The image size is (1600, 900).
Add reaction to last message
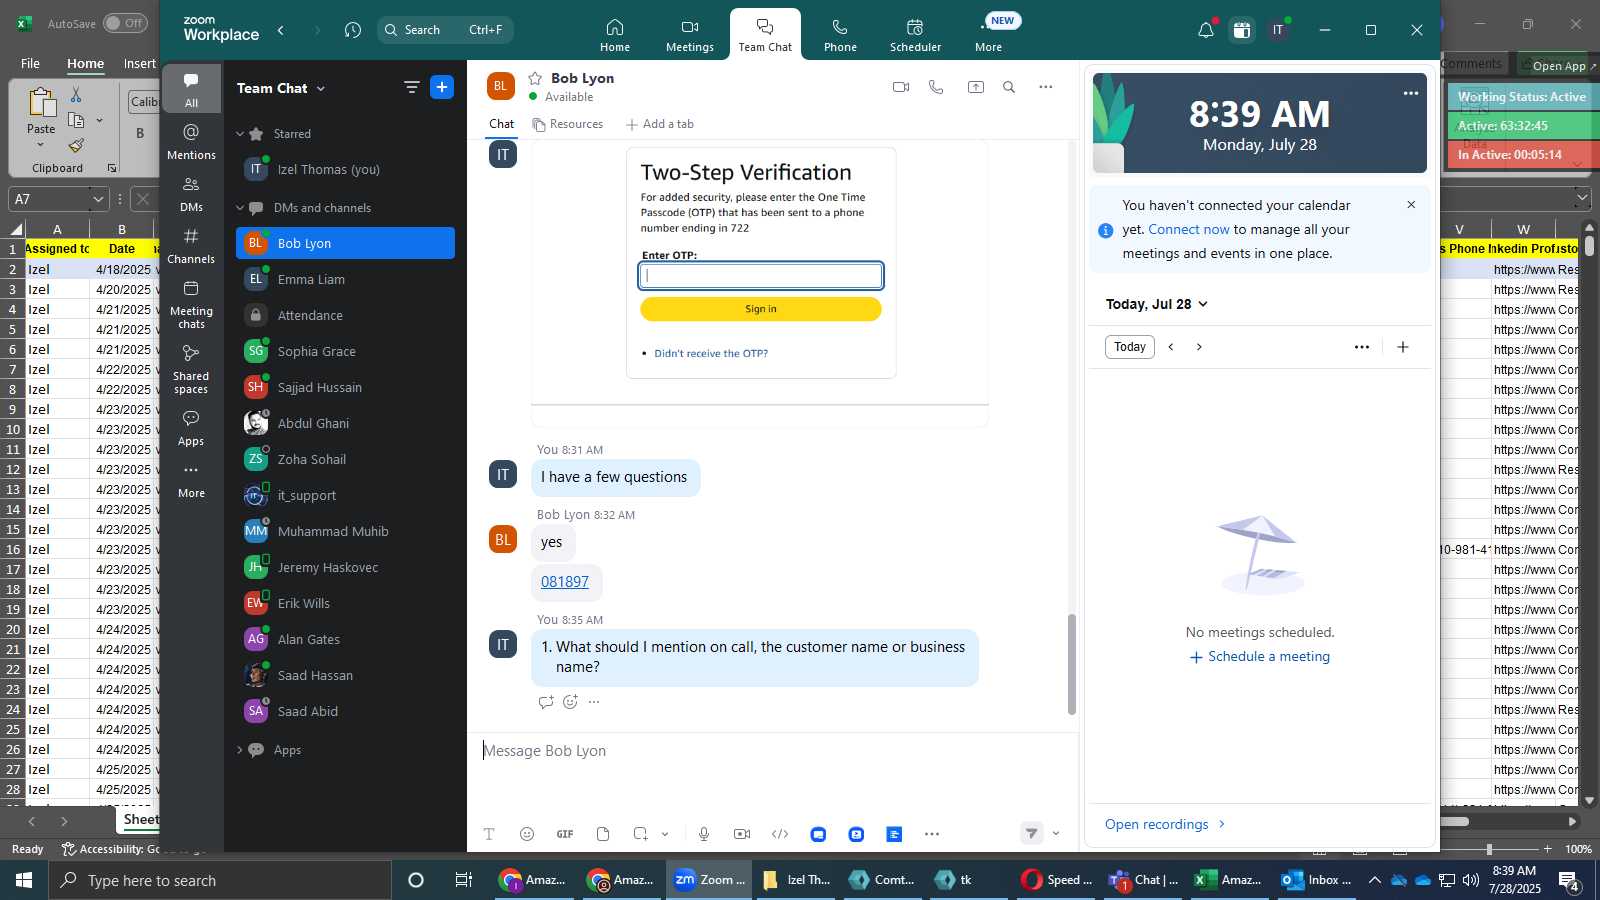pyautogui.click(x=570, y=702)
